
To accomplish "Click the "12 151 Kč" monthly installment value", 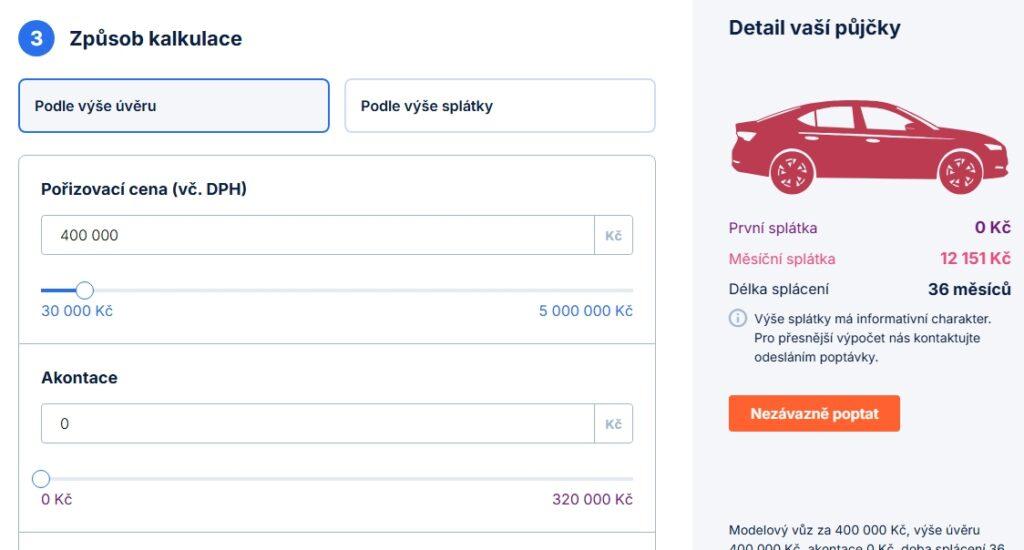I will [974, 259].
